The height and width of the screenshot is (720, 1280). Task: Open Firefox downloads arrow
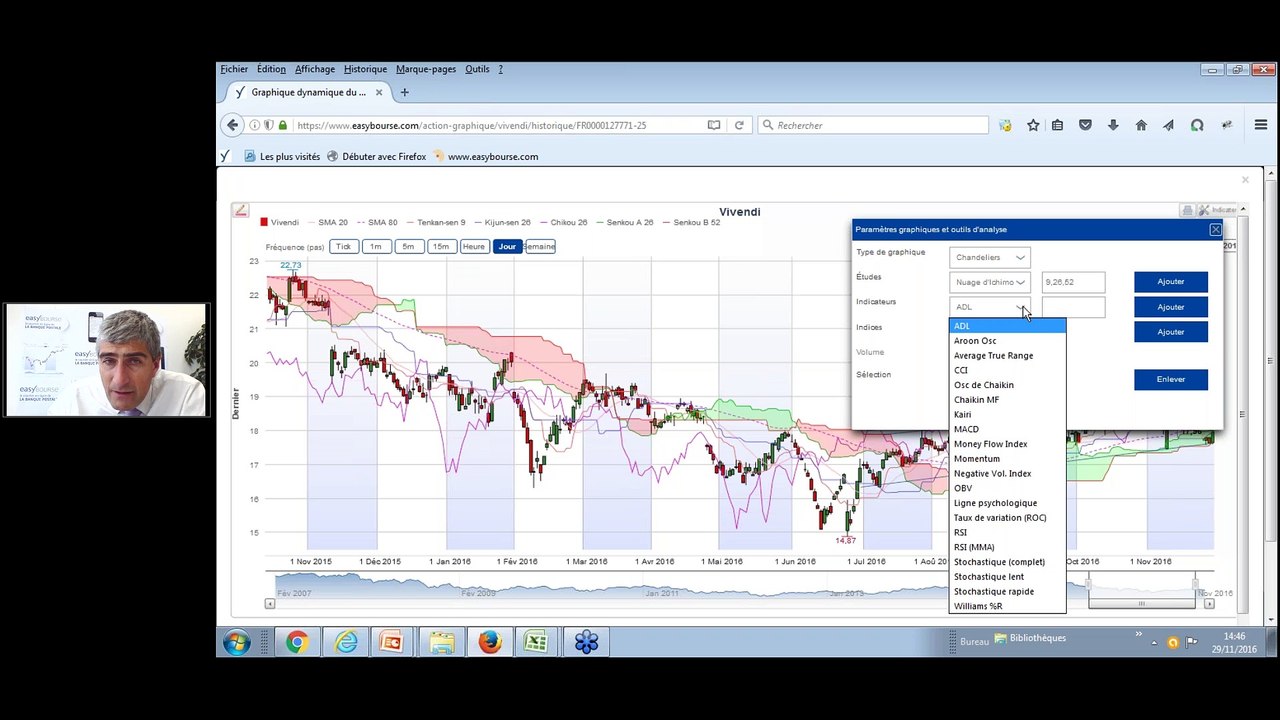1113,125
